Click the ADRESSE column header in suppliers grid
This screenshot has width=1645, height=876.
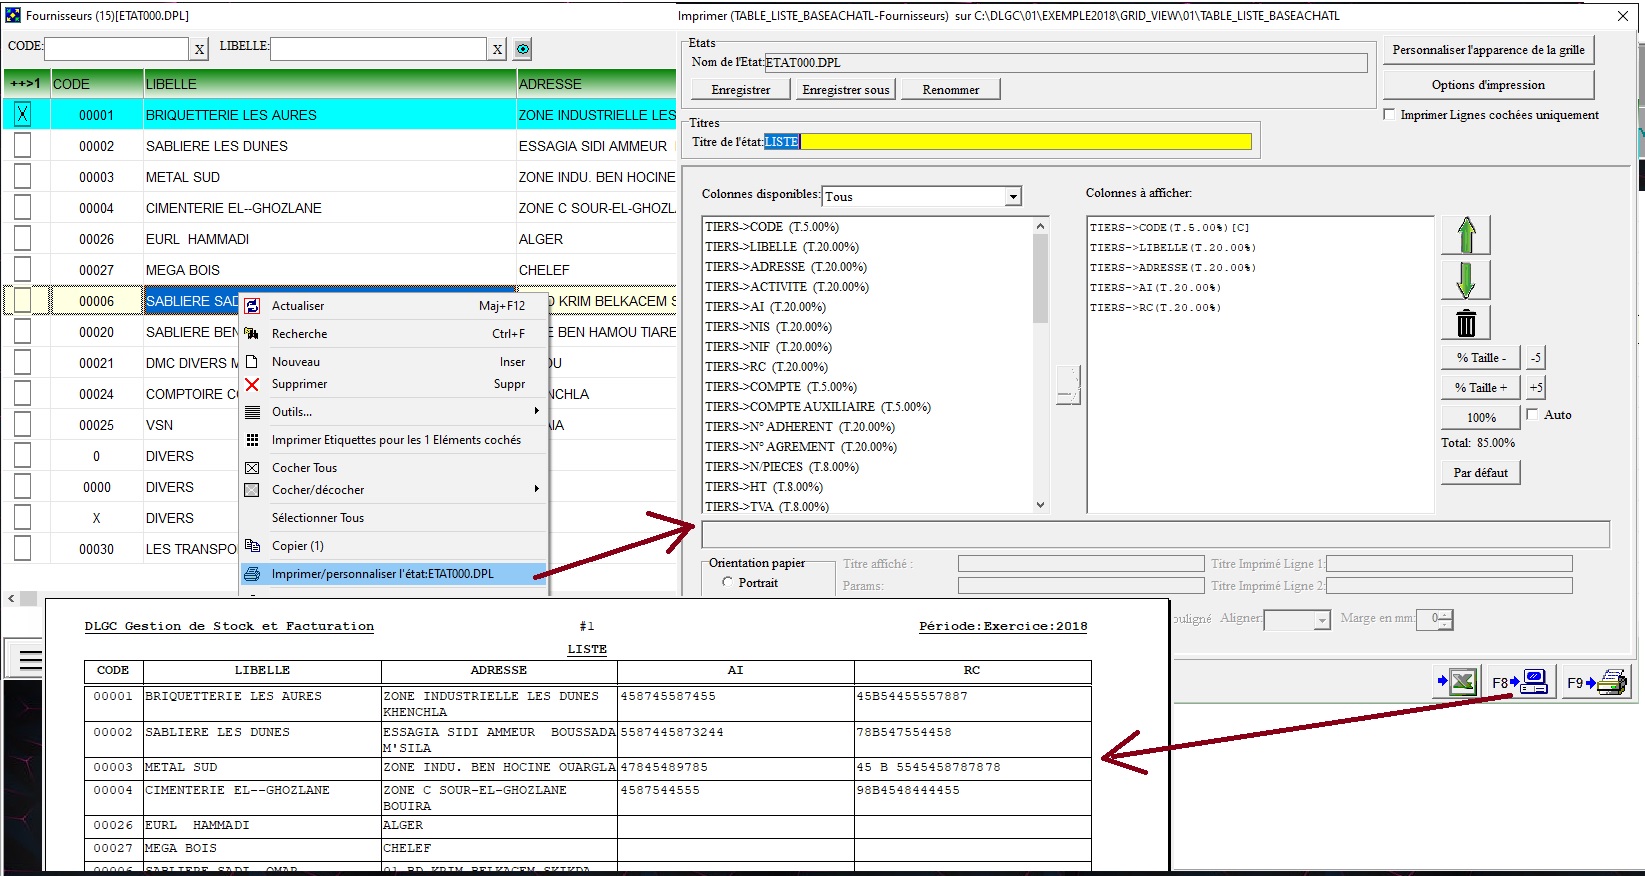tap(597, 84)
